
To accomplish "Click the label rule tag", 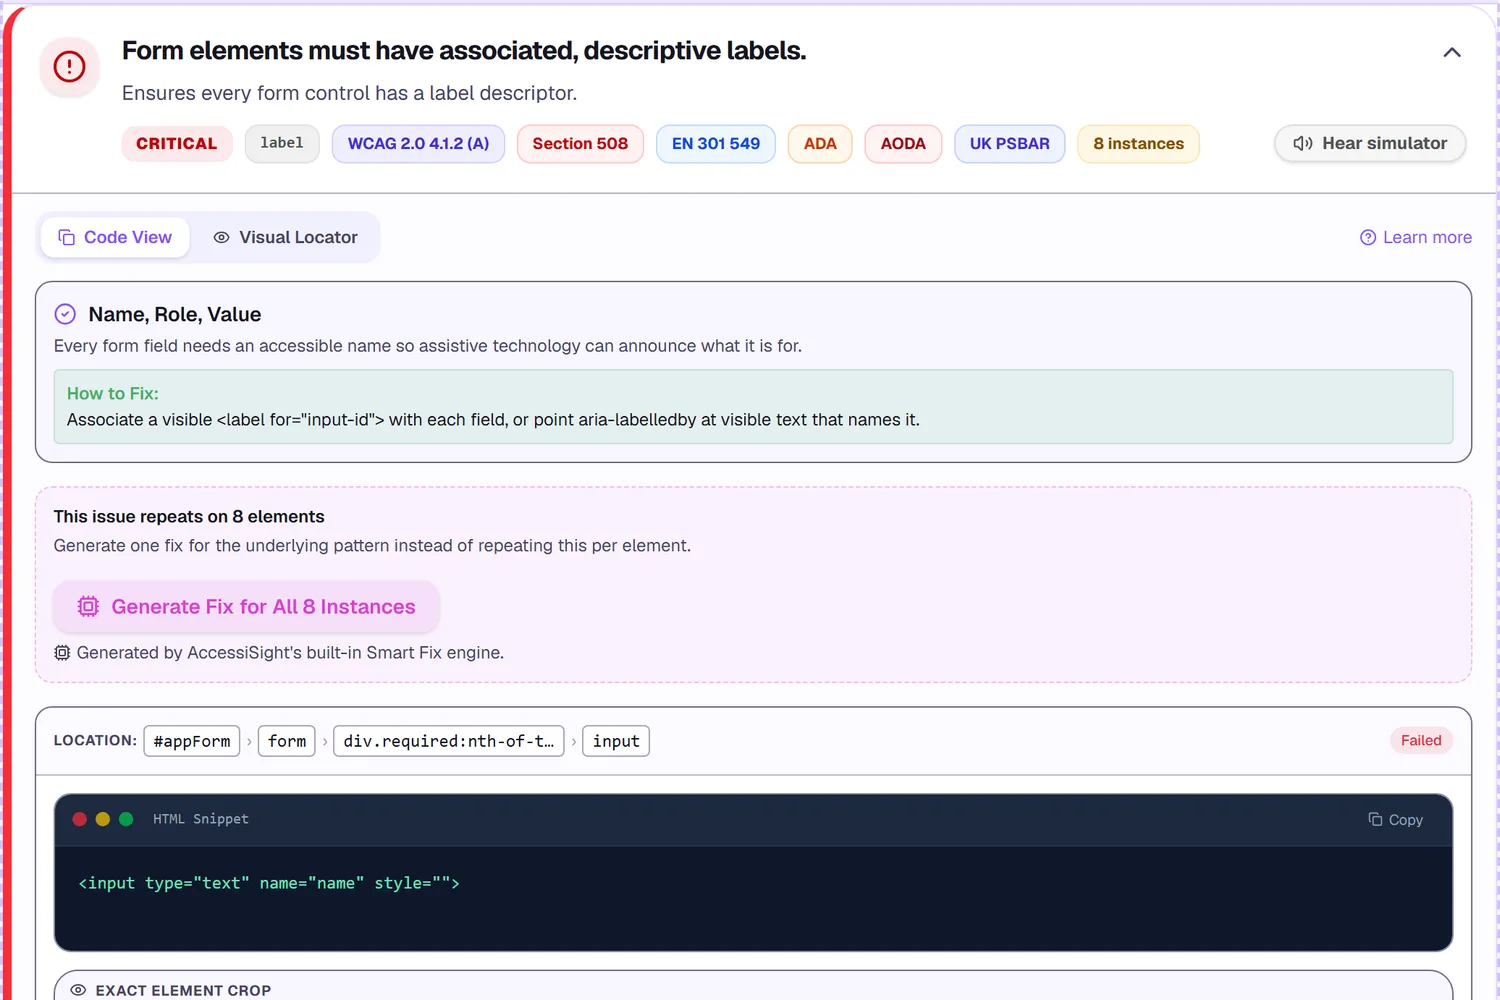I will (282, 143).
